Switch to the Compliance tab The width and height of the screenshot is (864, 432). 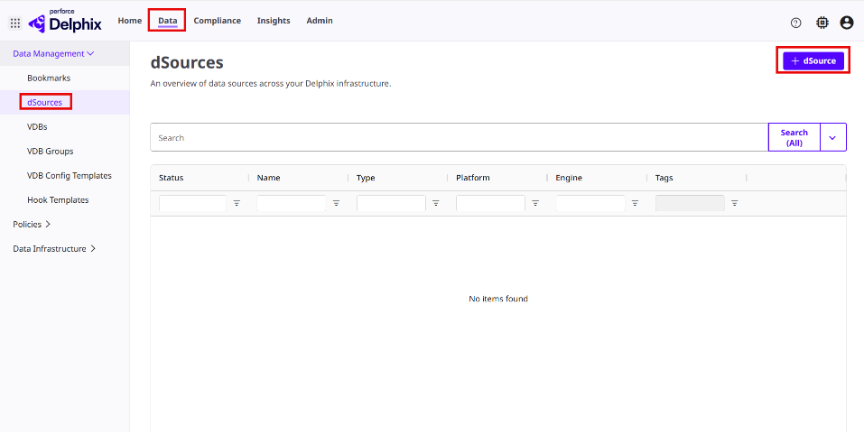click(217, 21)
